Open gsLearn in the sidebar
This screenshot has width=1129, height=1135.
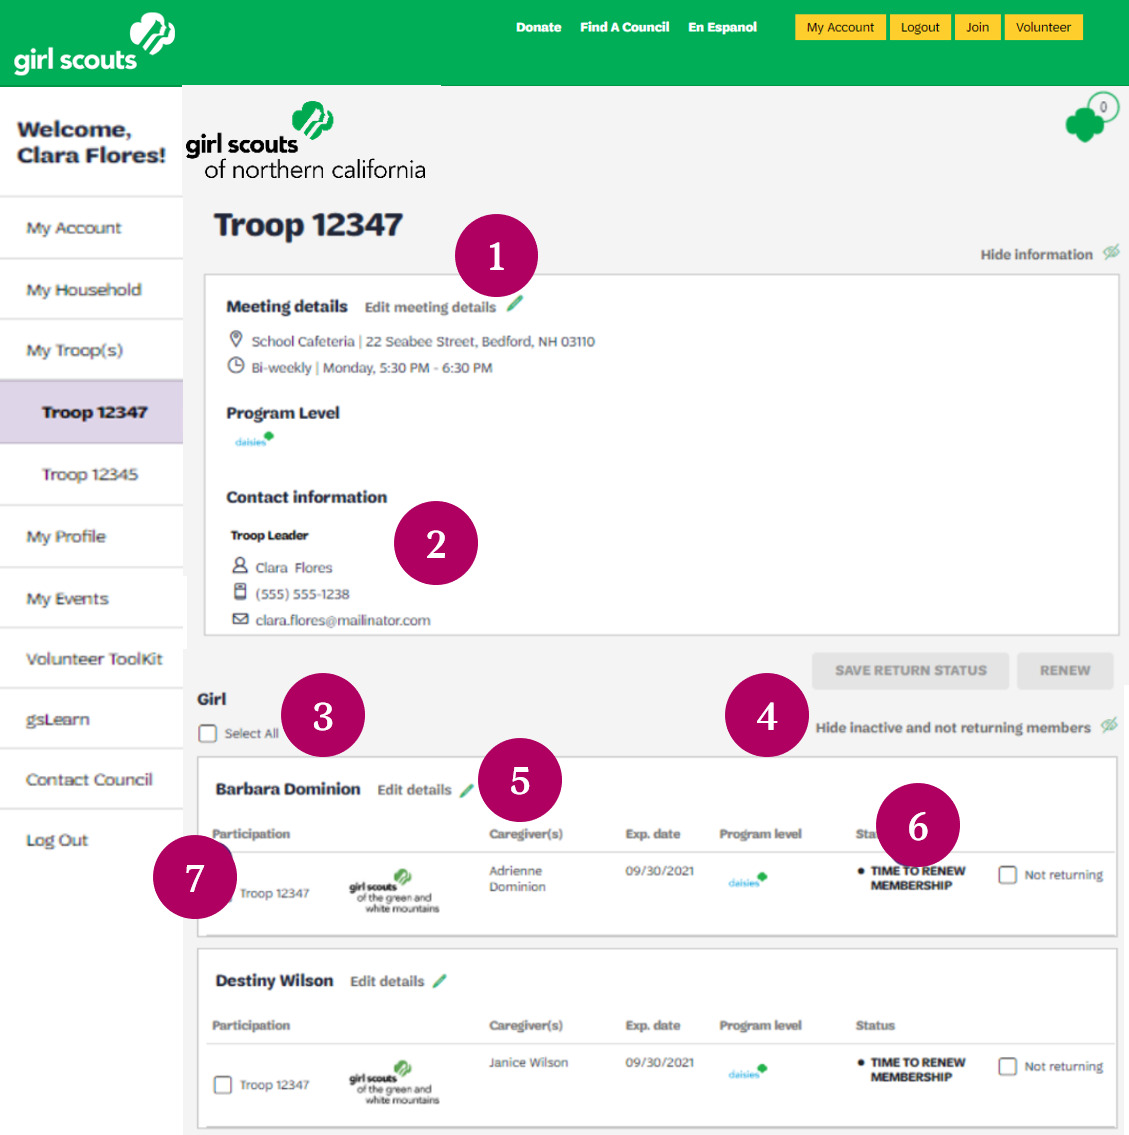(91, 720)
